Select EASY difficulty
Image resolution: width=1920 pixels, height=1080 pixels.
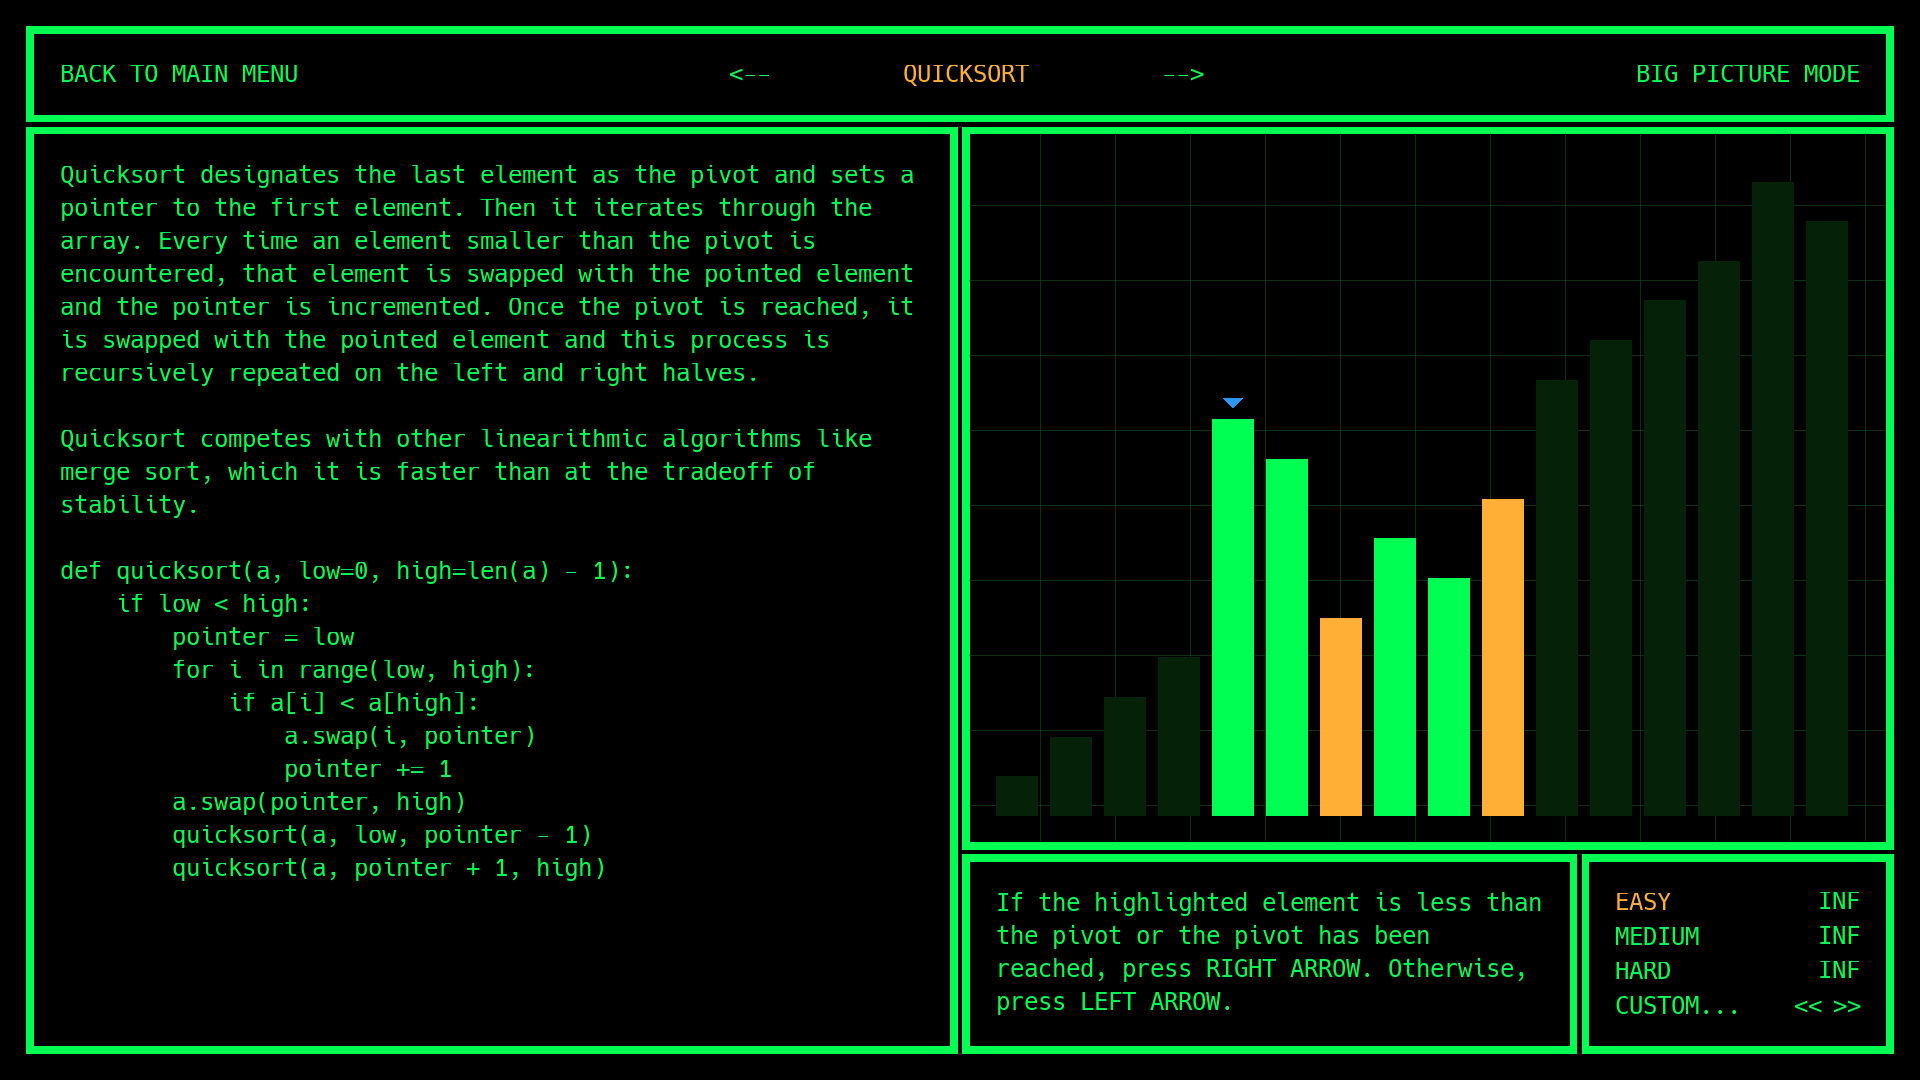[1642, 902]
